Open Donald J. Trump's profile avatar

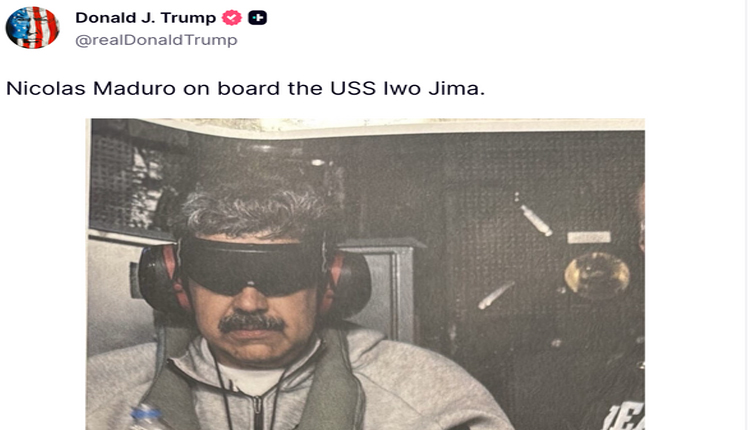pos(32,27)
